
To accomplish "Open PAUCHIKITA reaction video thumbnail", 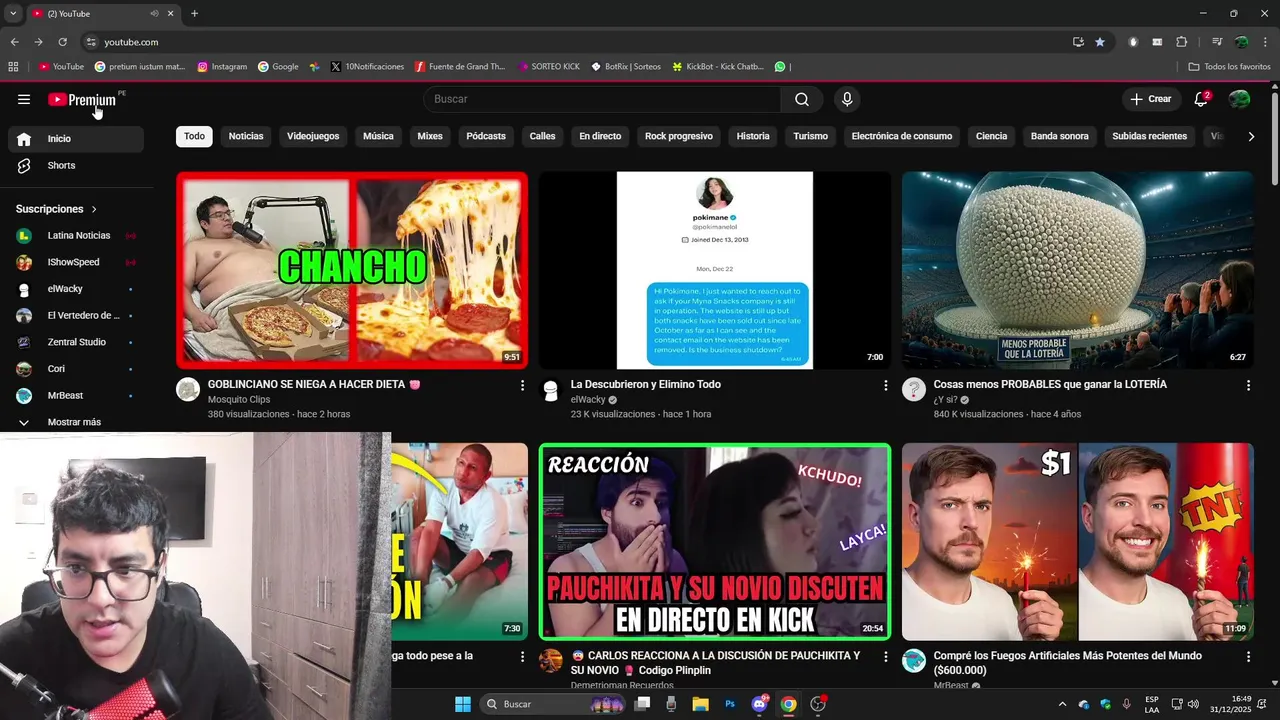I will [x=715, y=542].
